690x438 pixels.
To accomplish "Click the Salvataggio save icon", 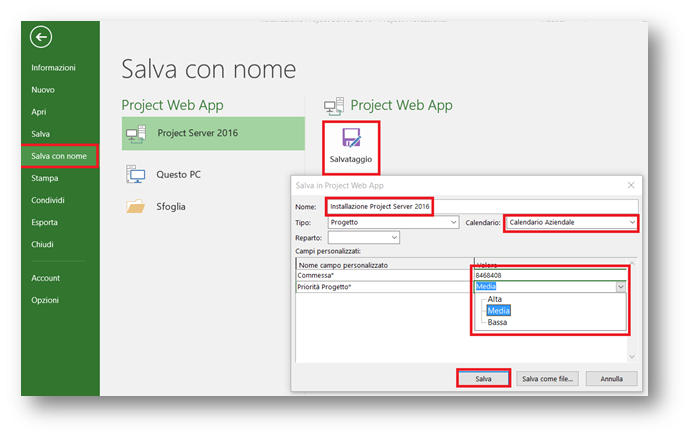I will (351, 138).
